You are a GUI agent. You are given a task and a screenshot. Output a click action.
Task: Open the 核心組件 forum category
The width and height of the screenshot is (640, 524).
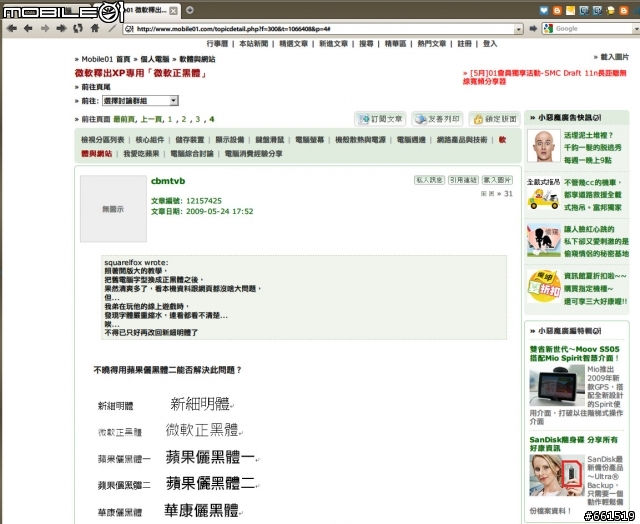pos(150,140)
